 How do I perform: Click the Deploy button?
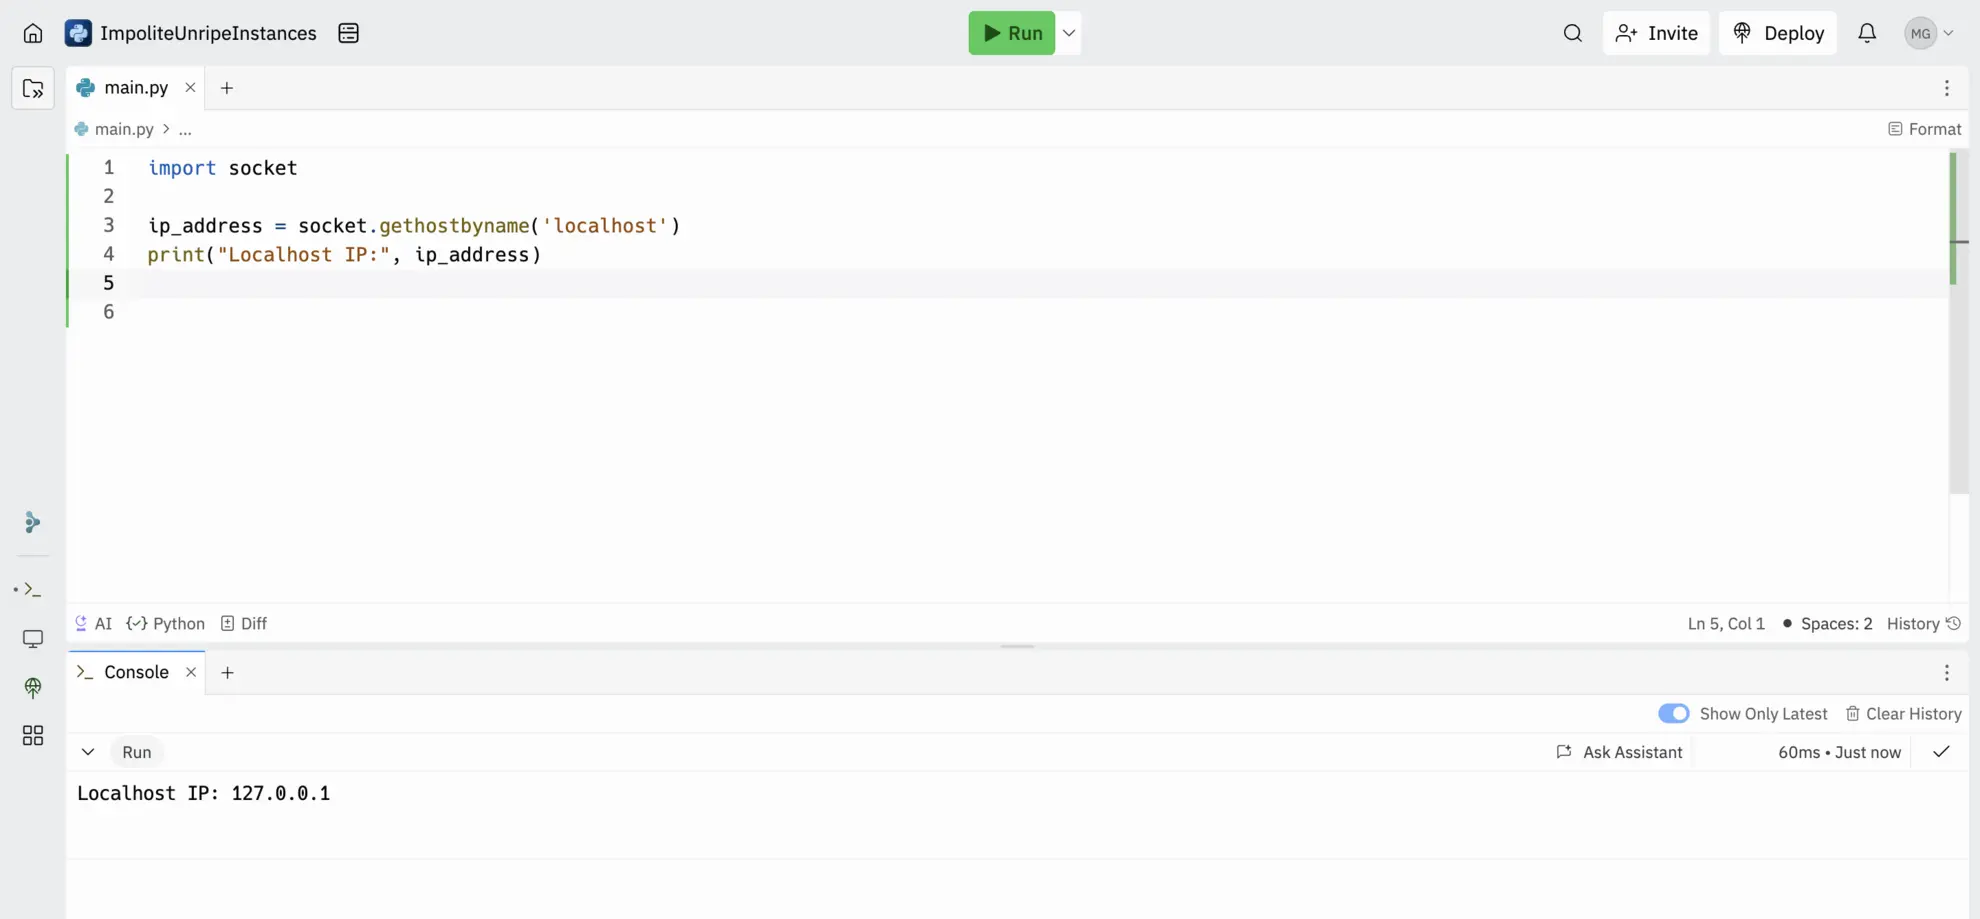(1778, 33)
